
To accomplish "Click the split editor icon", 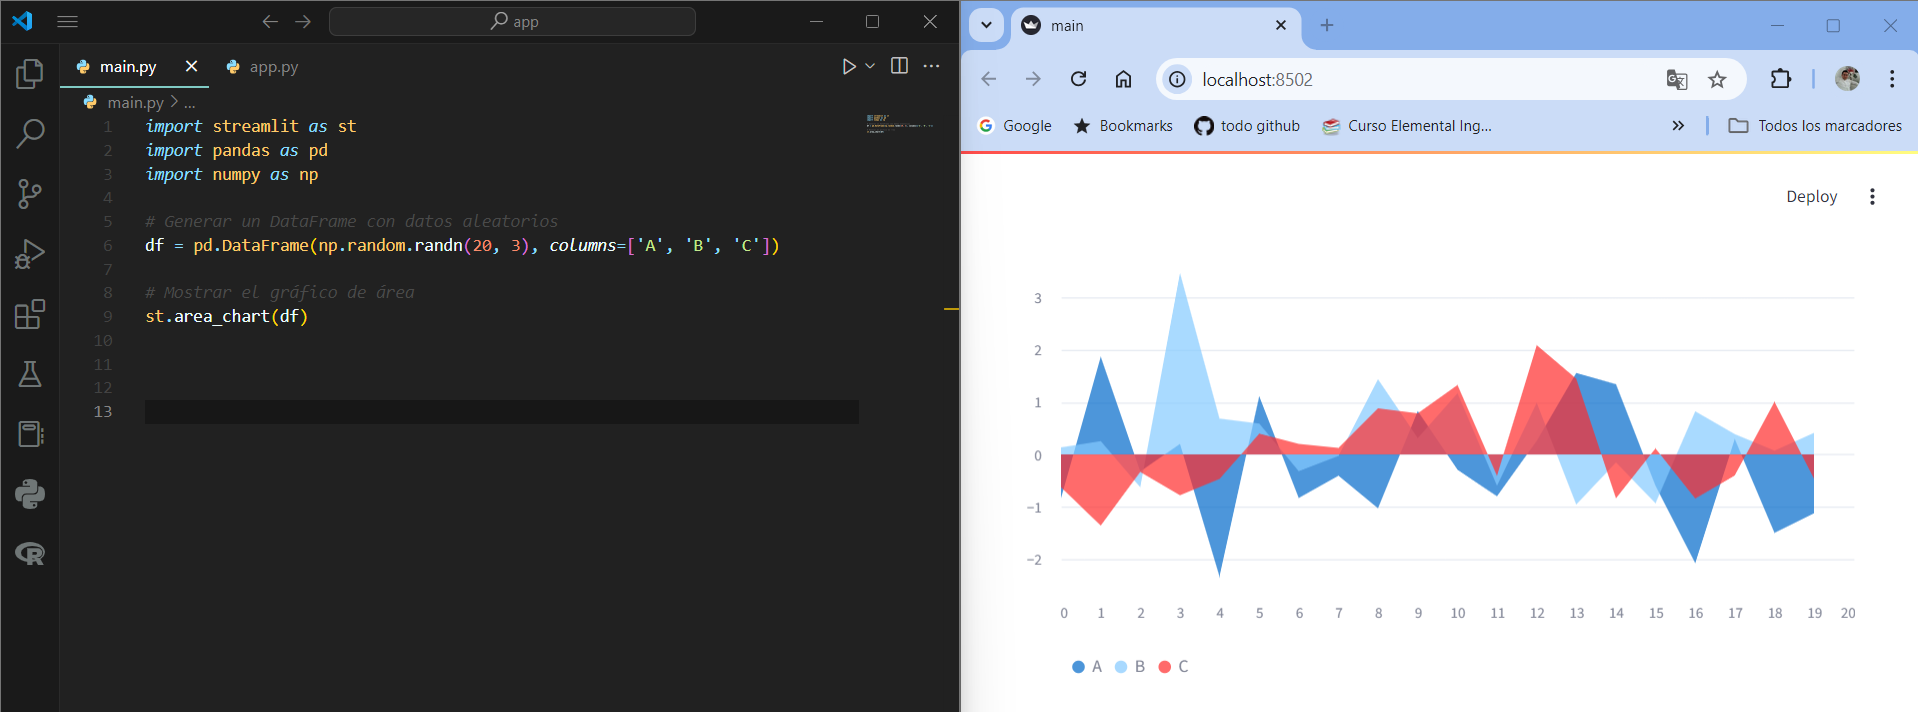I will coord(899,66).
